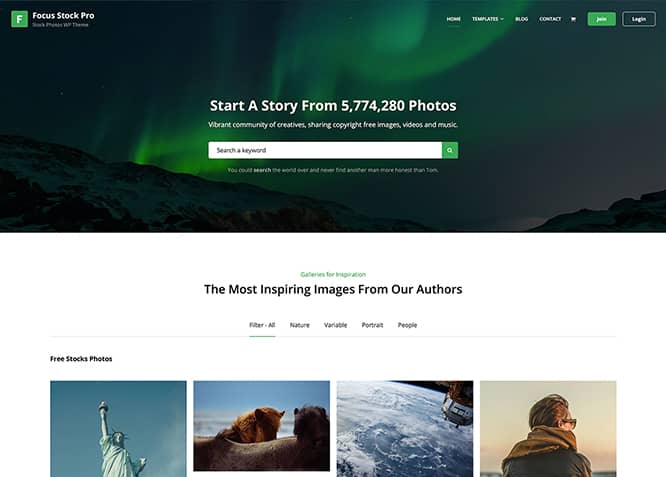Filter gallery by Variable

tap(336, 325)
